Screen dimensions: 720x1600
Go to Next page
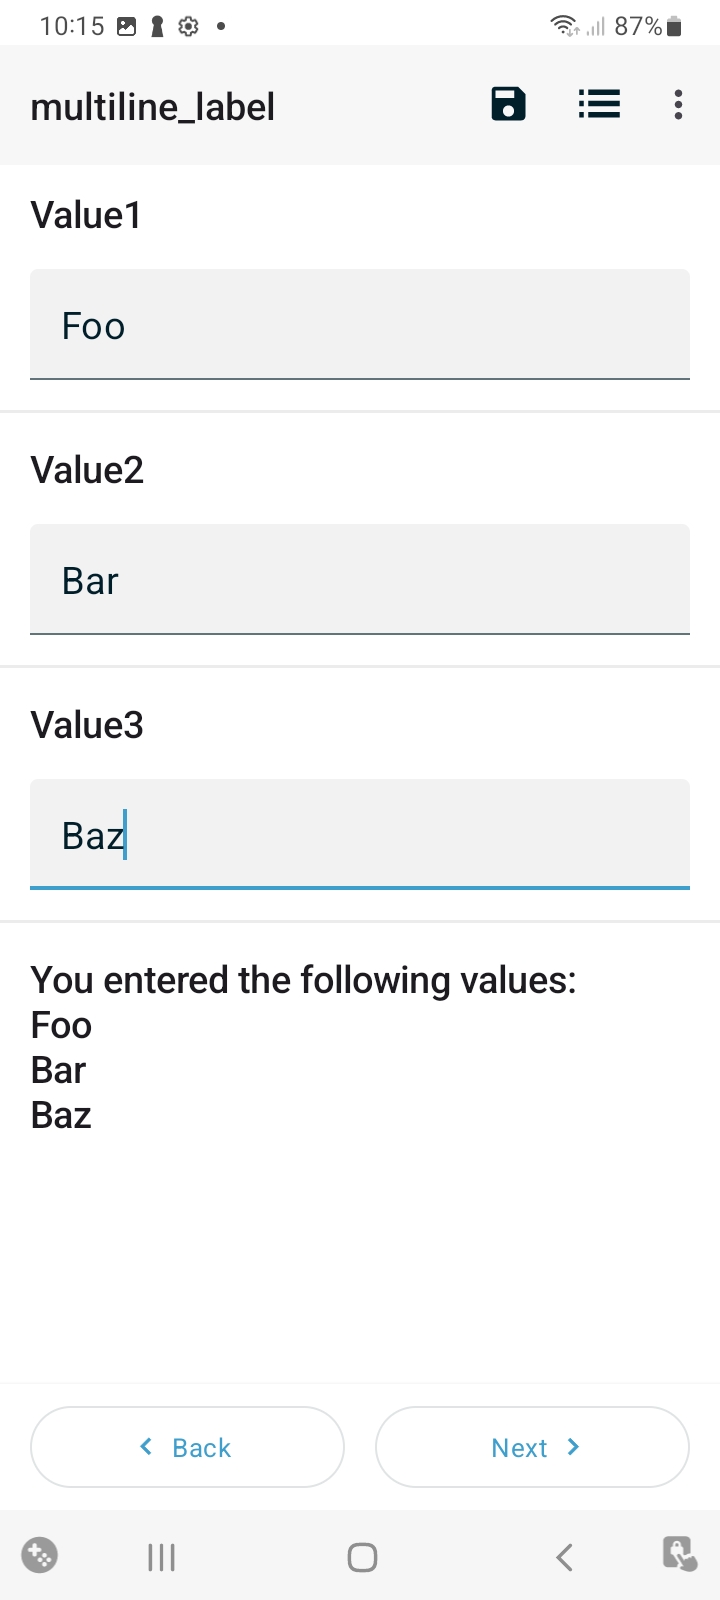[x=532, y=1447]
